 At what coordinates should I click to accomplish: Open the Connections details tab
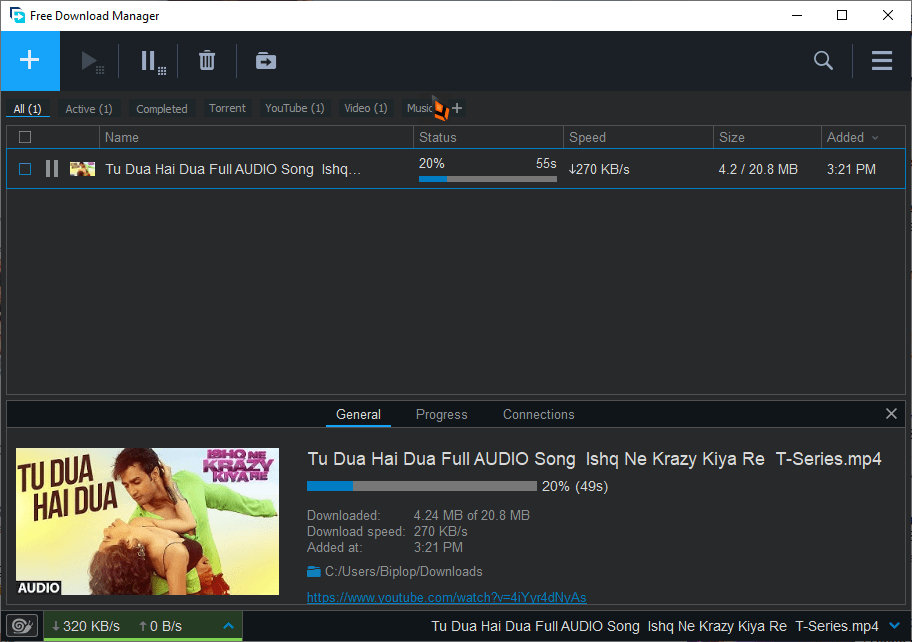pos(539,415)
